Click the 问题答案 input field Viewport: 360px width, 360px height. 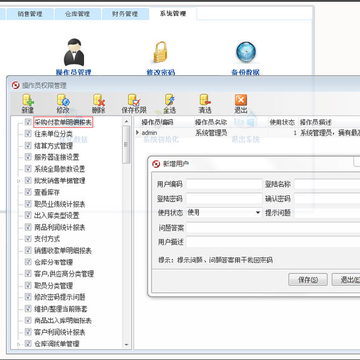pyautogui.click(x=273, y=228)
